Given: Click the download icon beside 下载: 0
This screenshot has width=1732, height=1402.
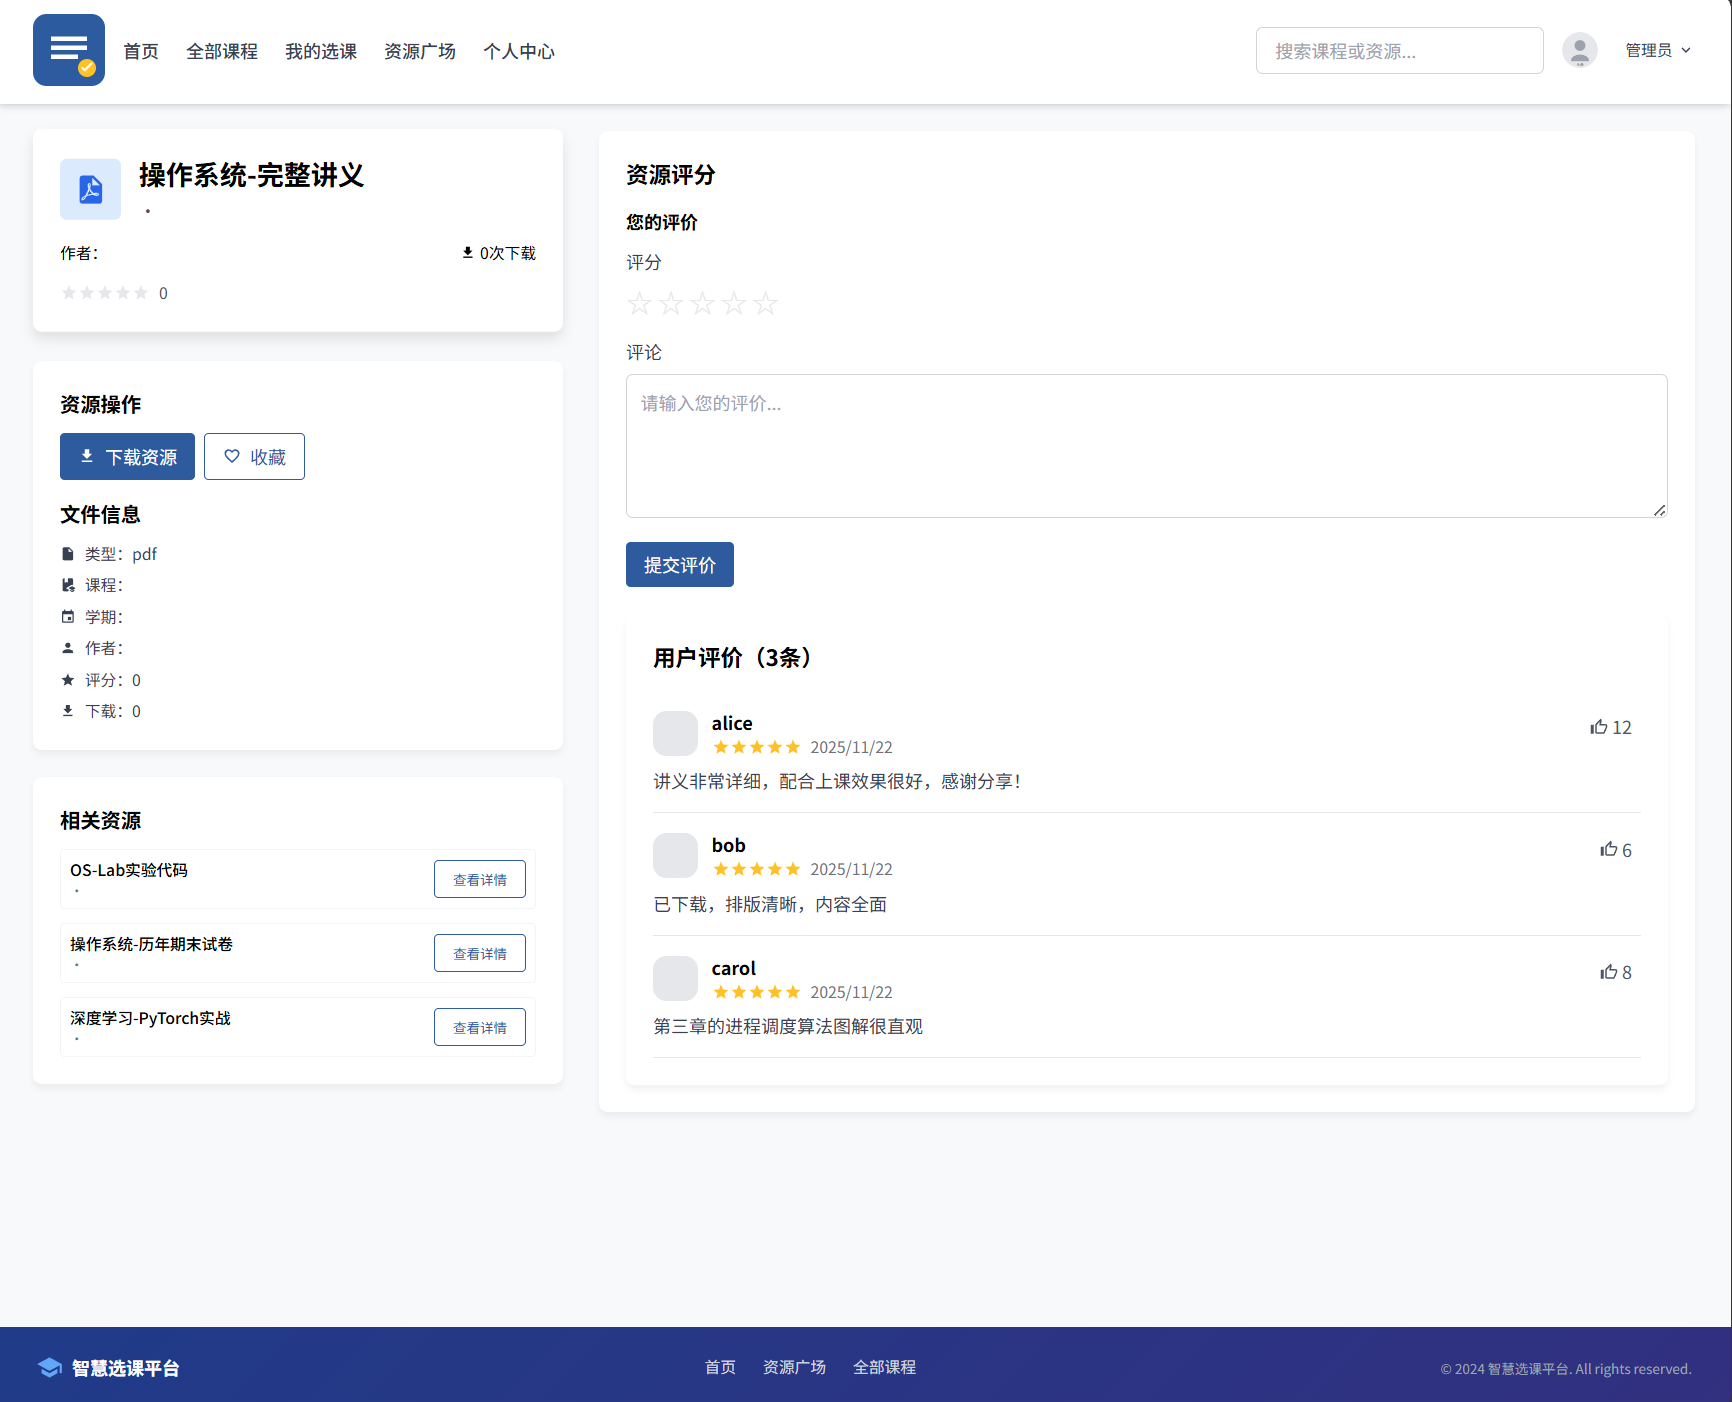Looking at the screenshot, I should pyautogui.click(x=68, y=711).
